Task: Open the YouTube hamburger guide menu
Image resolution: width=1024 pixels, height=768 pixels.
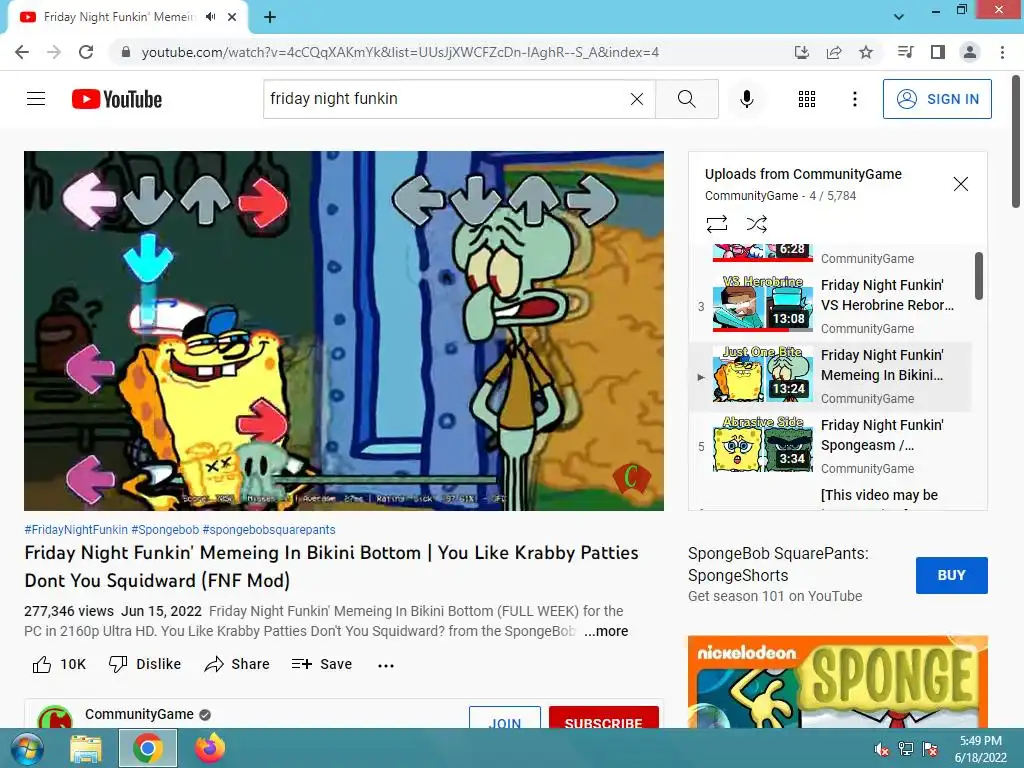Action: pos(36,99)
